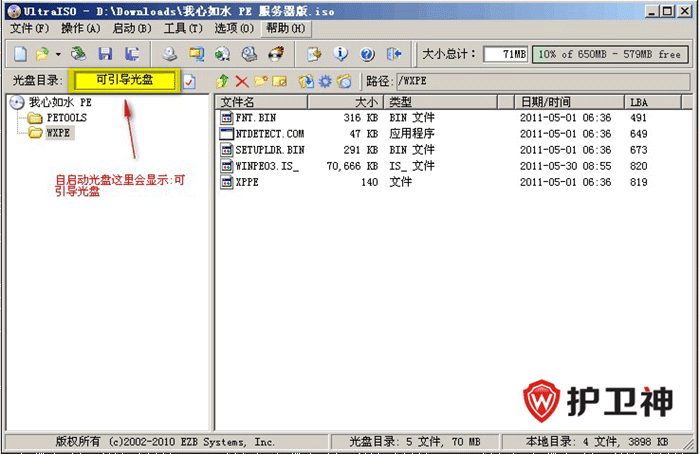Select 我心如水 PE disc root node

point(60,102)
